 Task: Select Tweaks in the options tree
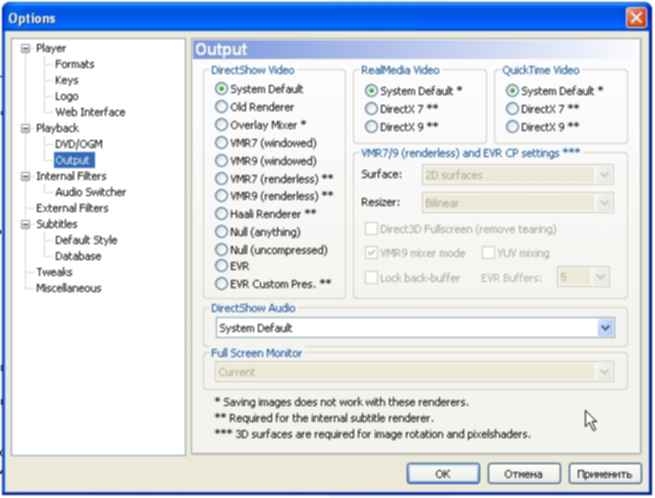[x=54, y=272]
